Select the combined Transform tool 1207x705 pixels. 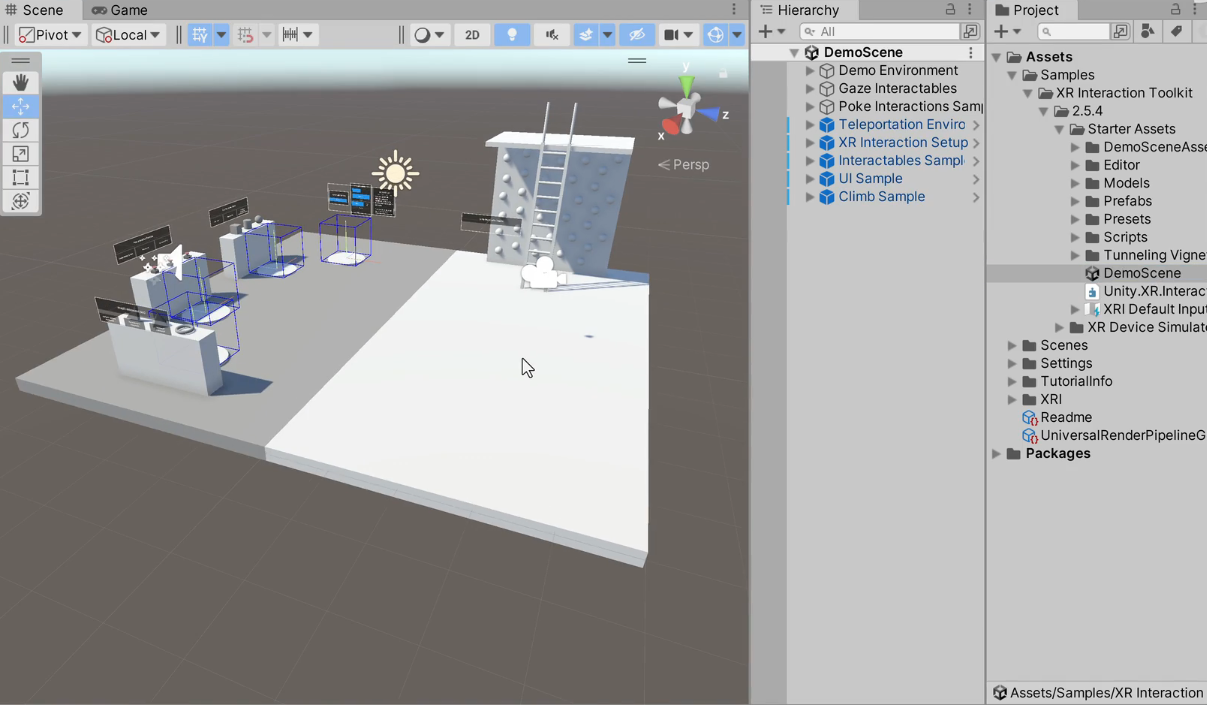click(21, 201)
